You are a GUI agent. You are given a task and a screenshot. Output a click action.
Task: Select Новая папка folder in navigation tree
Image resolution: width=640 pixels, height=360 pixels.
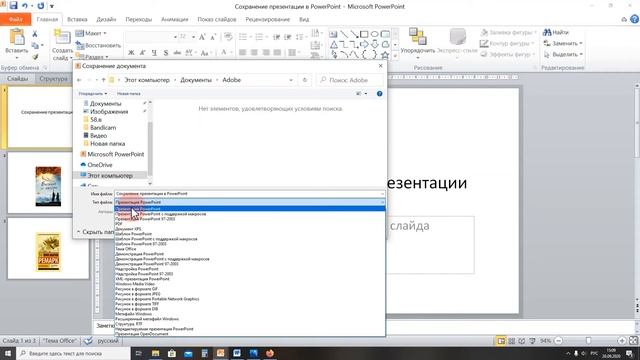coord(107,144)
